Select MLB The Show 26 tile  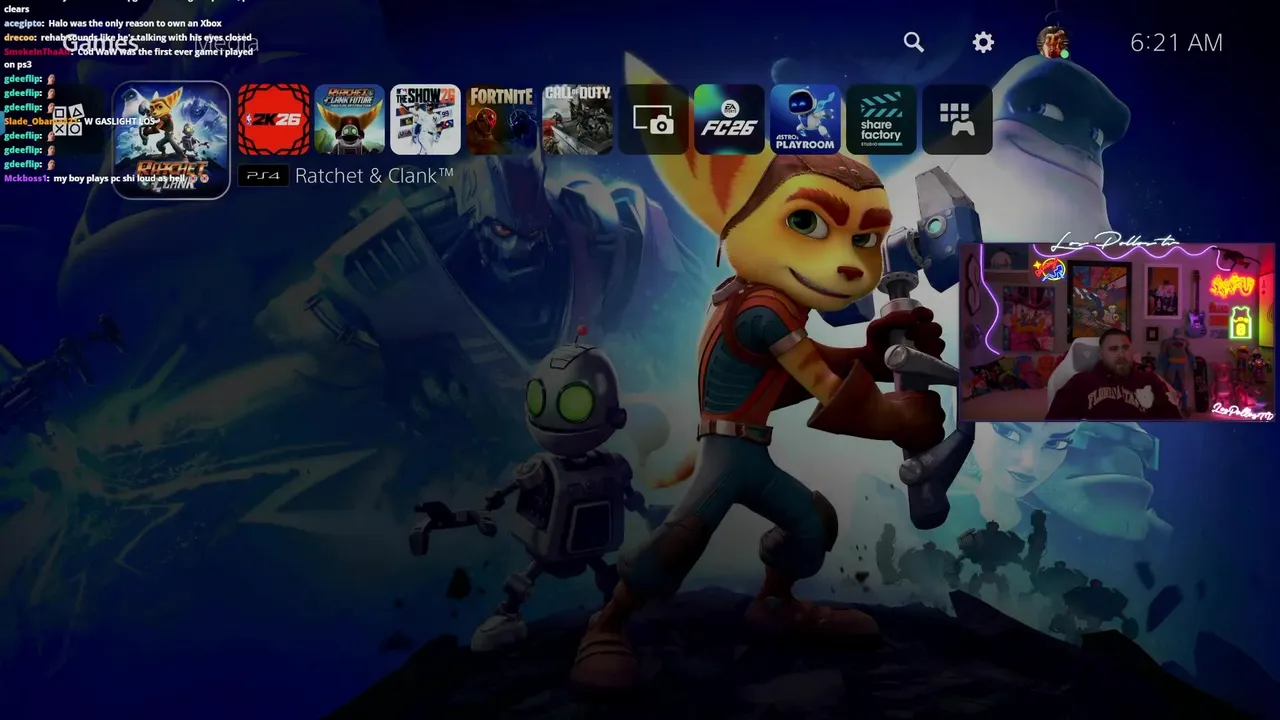pyautogui.click(x=425, y=119)
